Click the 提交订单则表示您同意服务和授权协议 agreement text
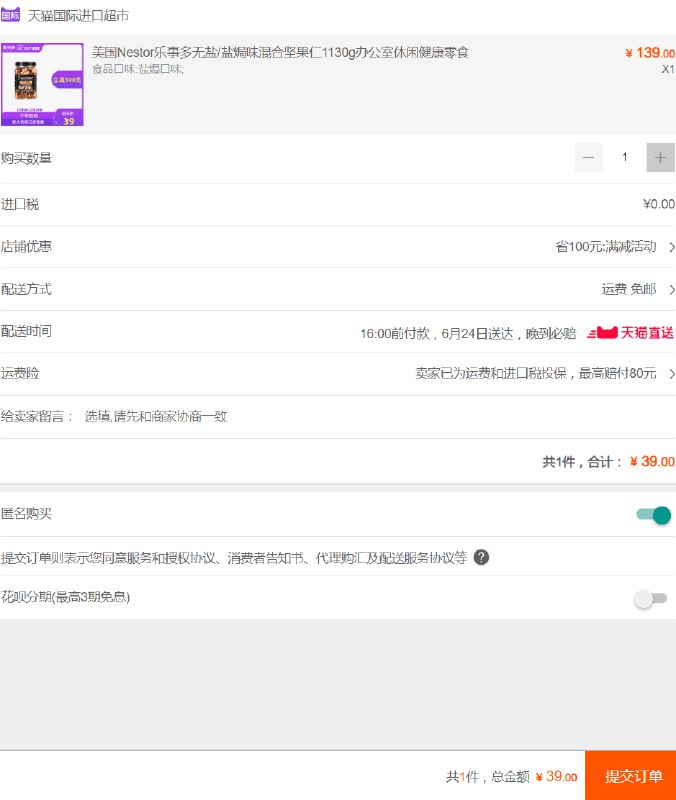 (234, 558)
